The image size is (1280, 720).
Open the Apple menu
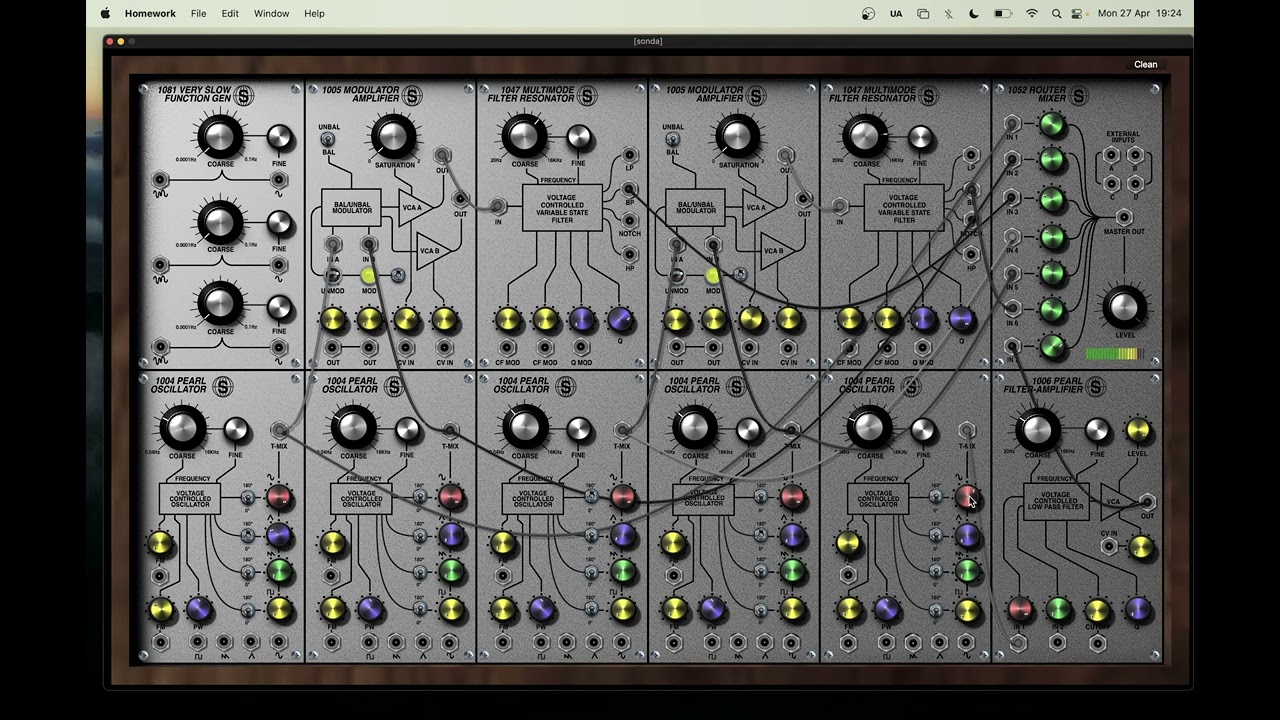pos(105,13)
